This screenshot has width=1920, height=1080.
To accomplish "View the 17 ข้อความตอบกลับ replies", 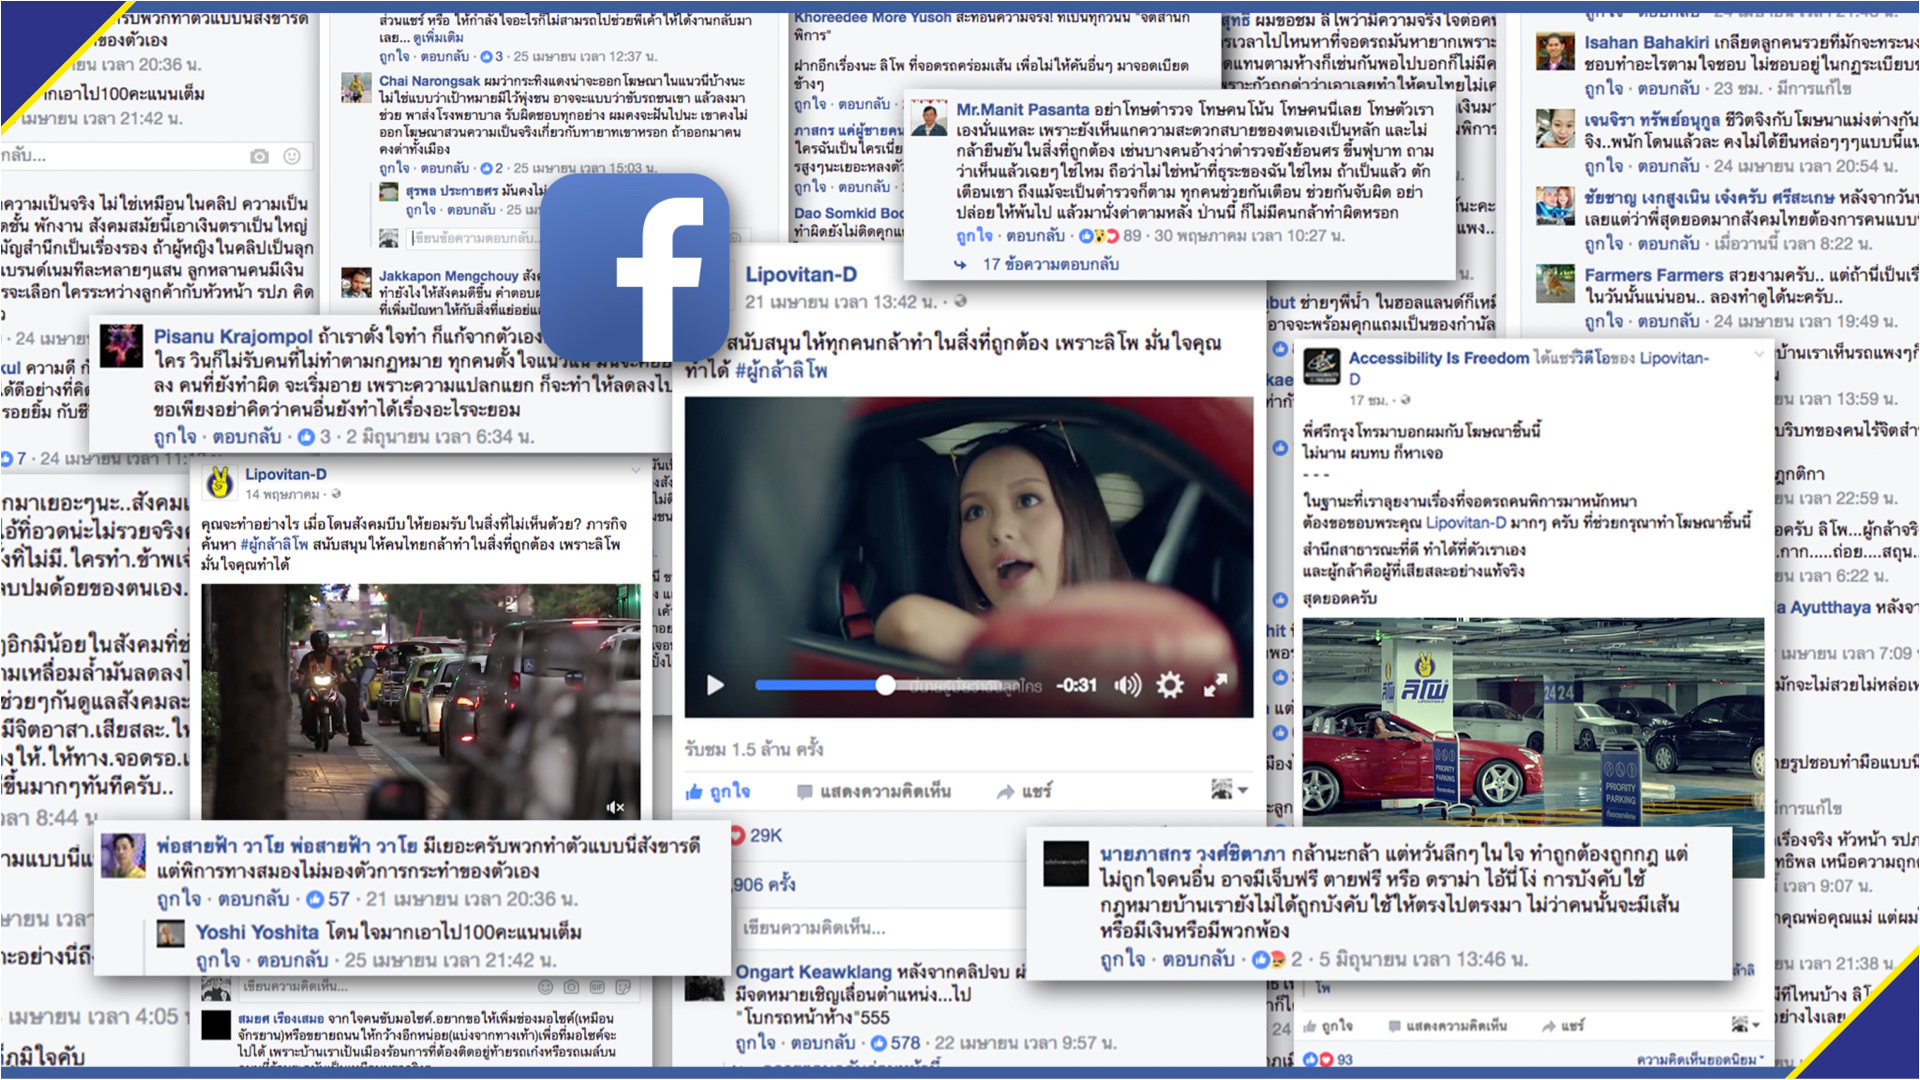I will pos(1050,264).
